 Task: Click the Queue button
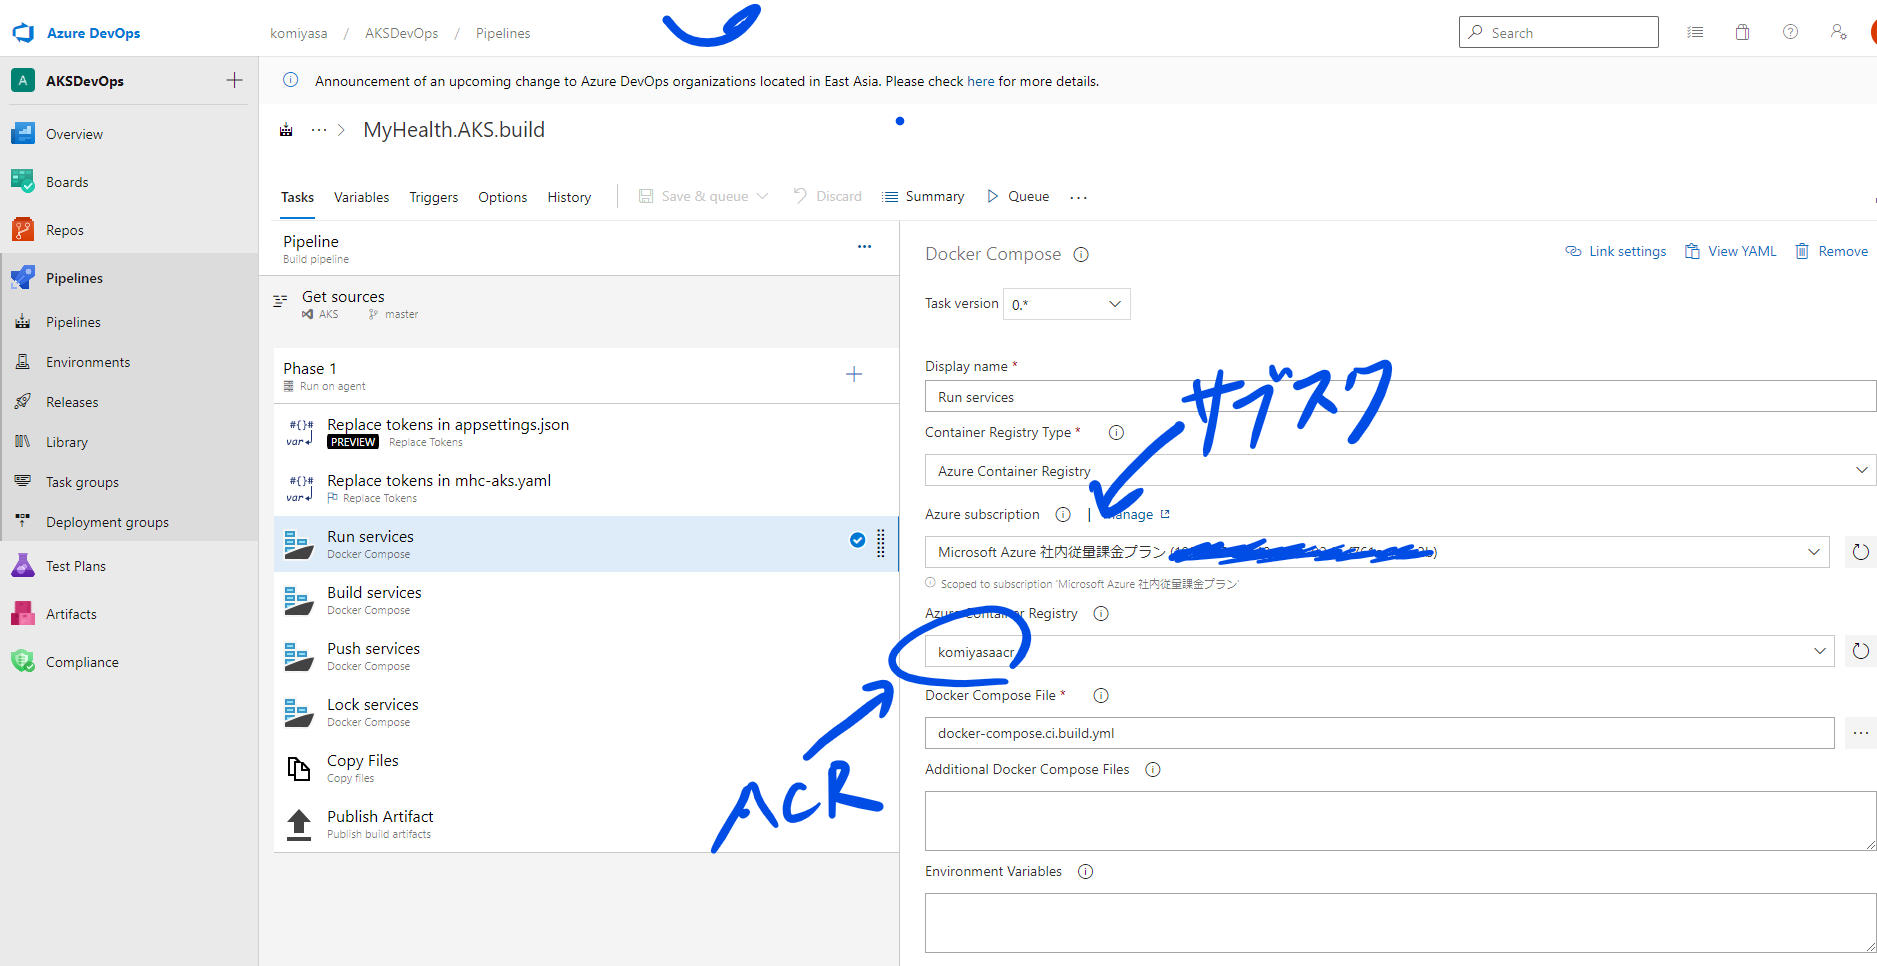click(1018, 196)
